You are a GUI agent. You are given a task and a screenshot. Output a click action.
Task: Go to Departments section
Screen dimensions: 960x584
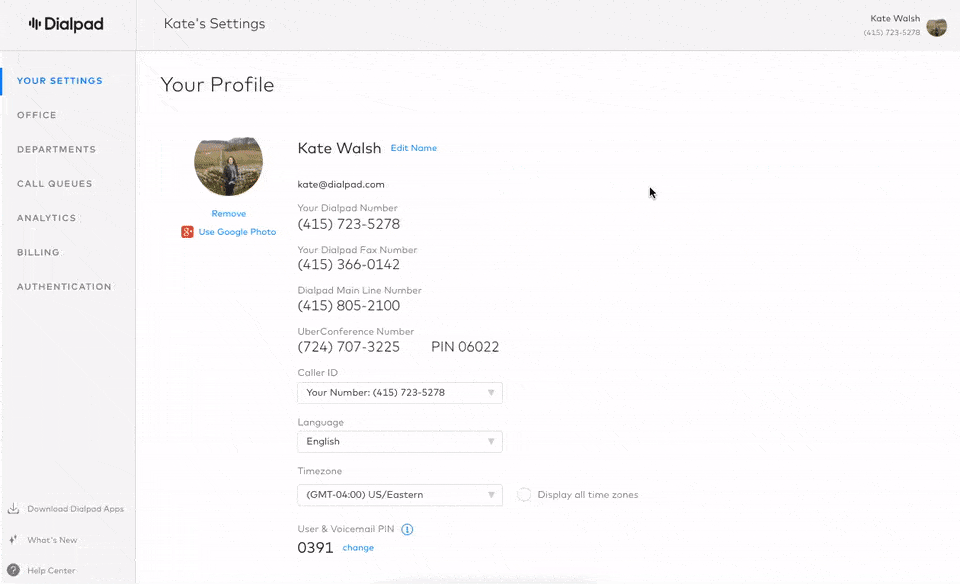pyautogui.click(x=56, y=149)
